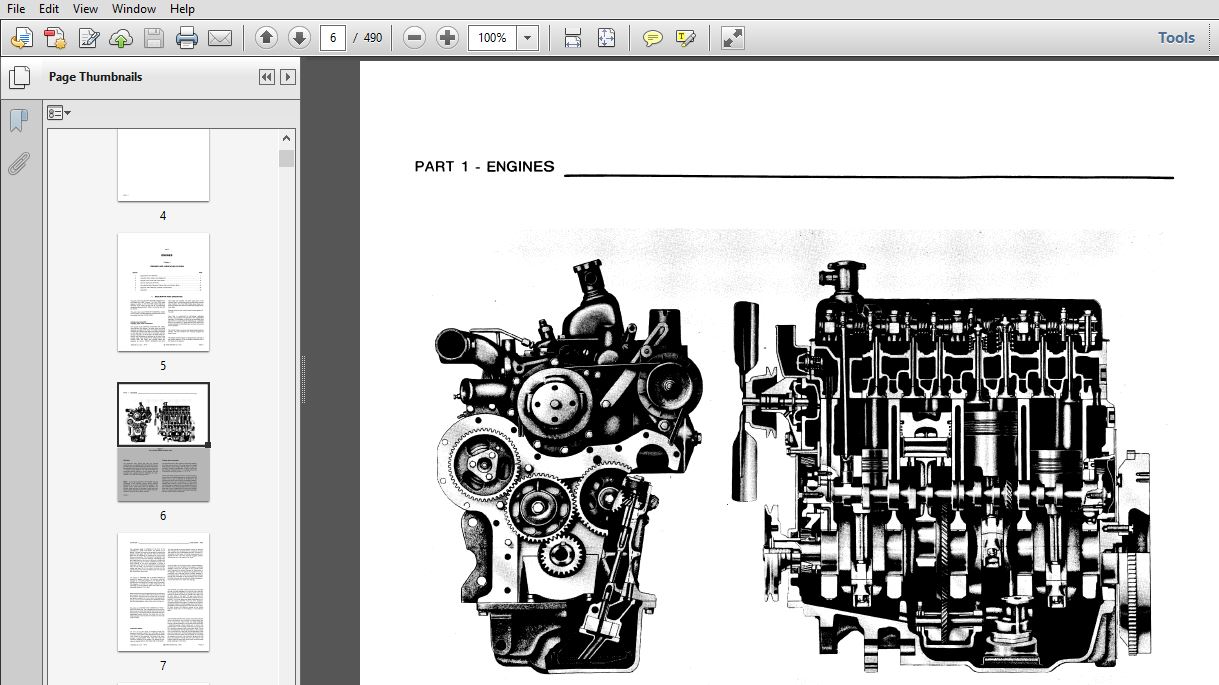Open the Window menu
Screen dimensions: 1219x685
pyautogui.click(x=133, y=9)
